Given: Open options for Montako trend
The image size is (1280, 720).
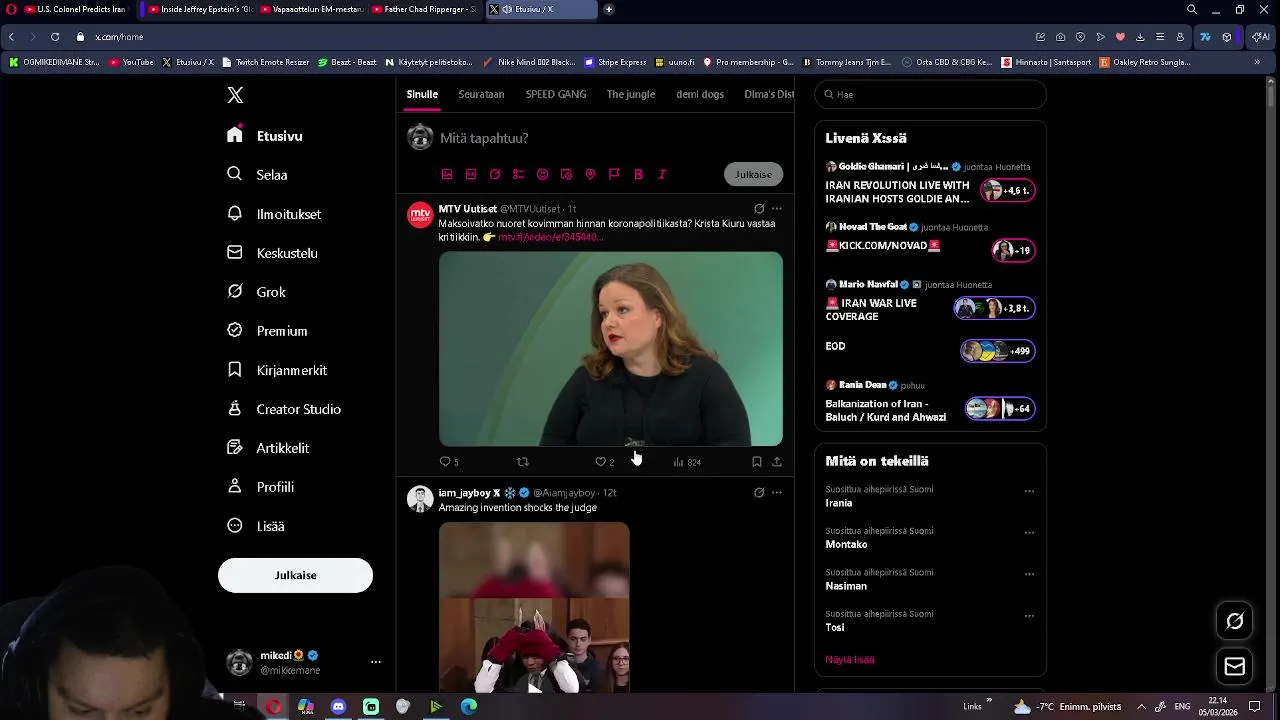Looking at the screenshot, I should [x=1029, y=533].
